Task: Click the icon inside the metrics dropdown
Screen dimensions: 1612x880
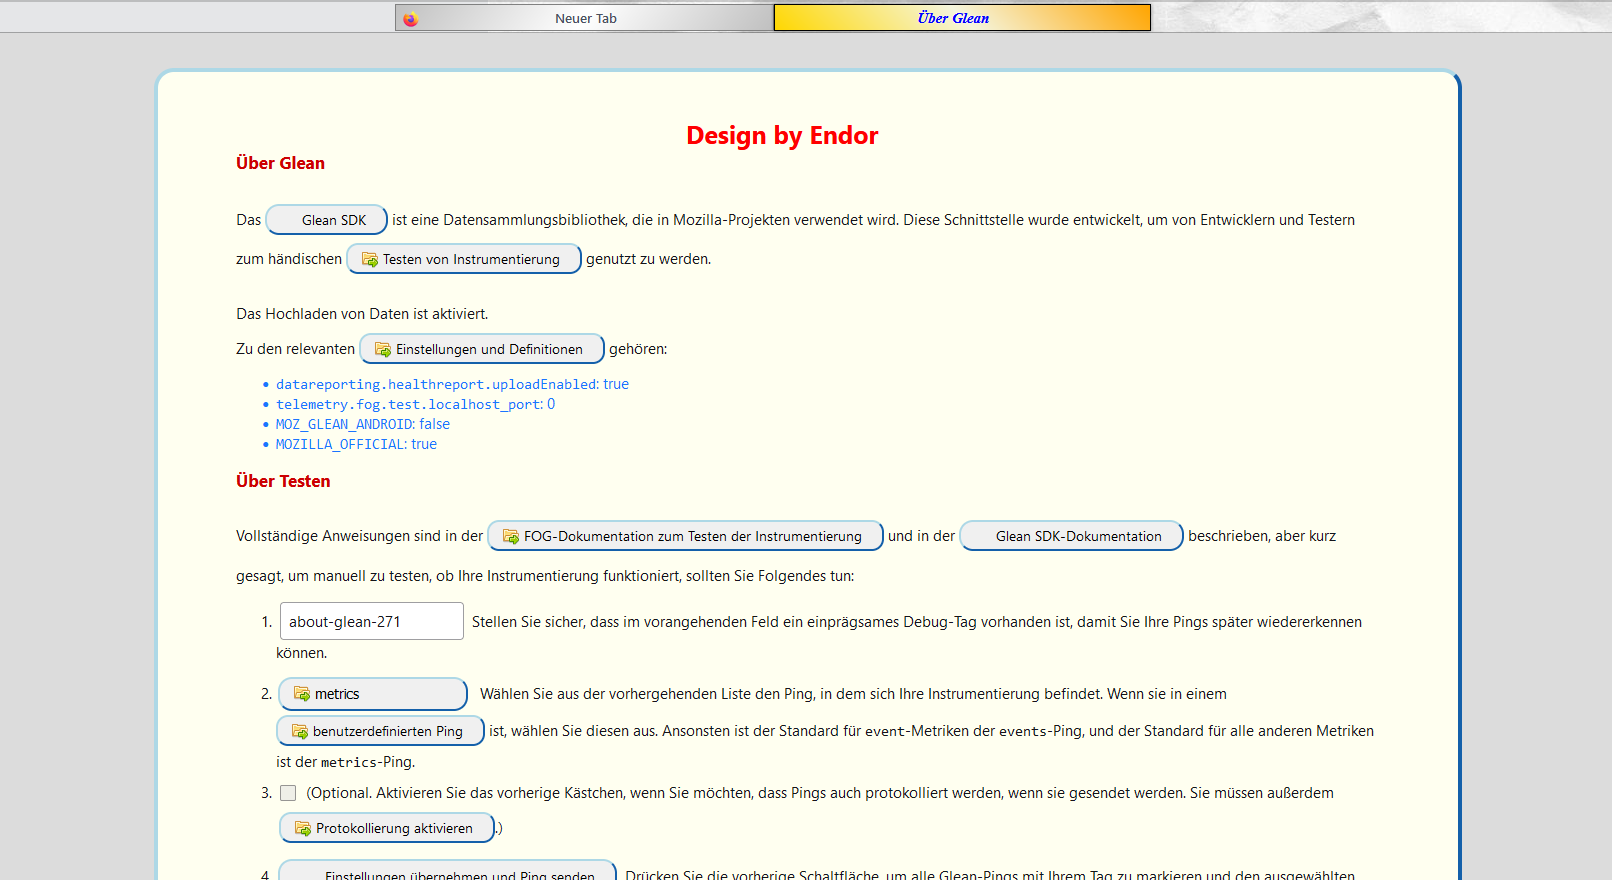Action: pos(301,694)
